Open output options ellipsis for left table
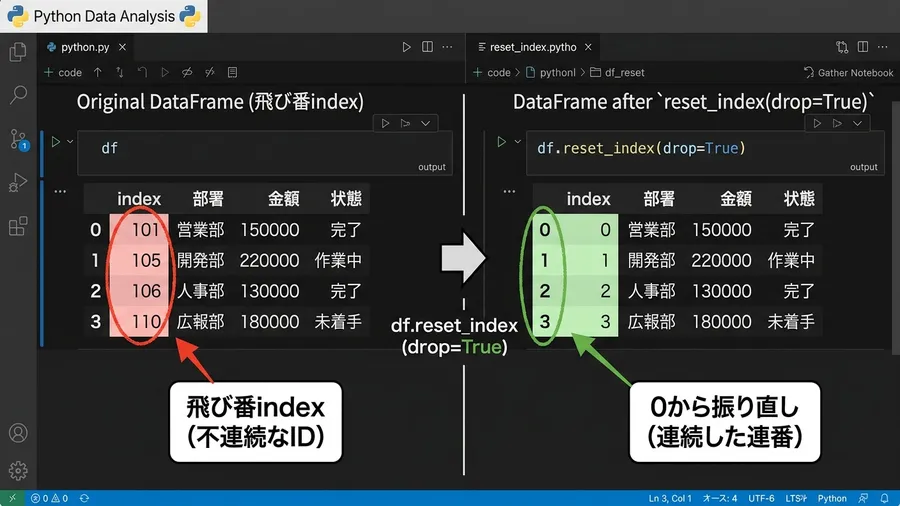 (x=60, y=192)
